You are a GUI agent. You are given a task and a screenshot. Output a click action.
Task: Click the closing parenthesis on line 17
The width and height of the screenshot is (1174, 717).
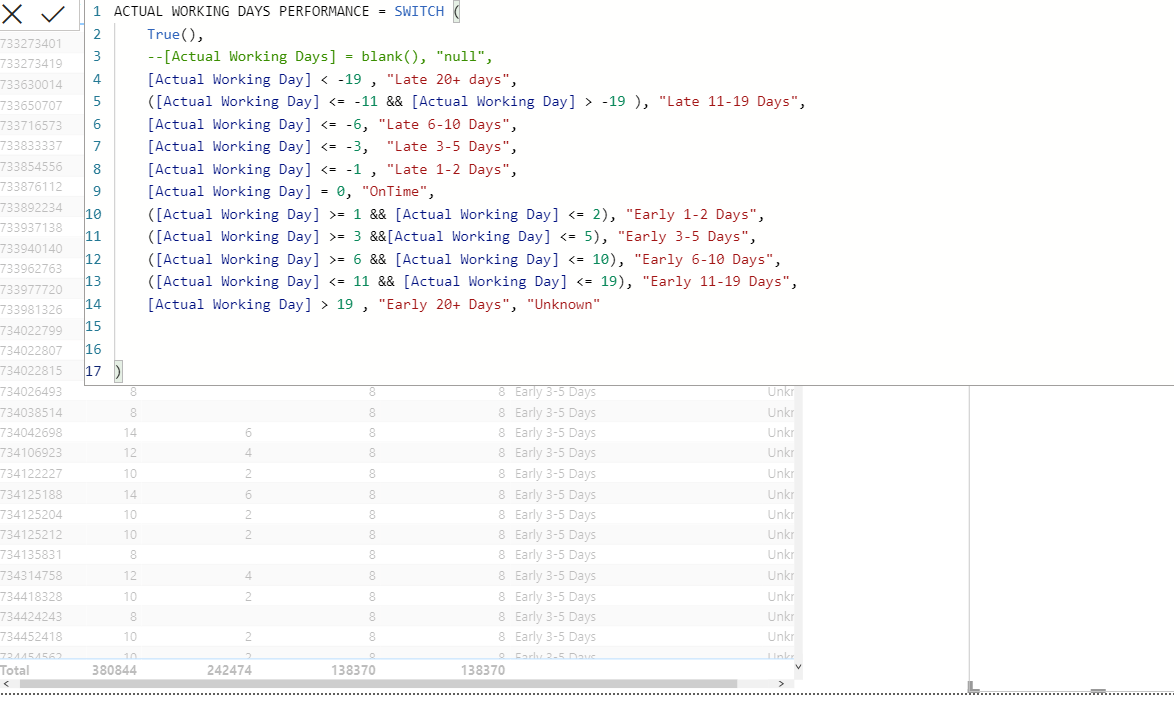tap(118, 371)
